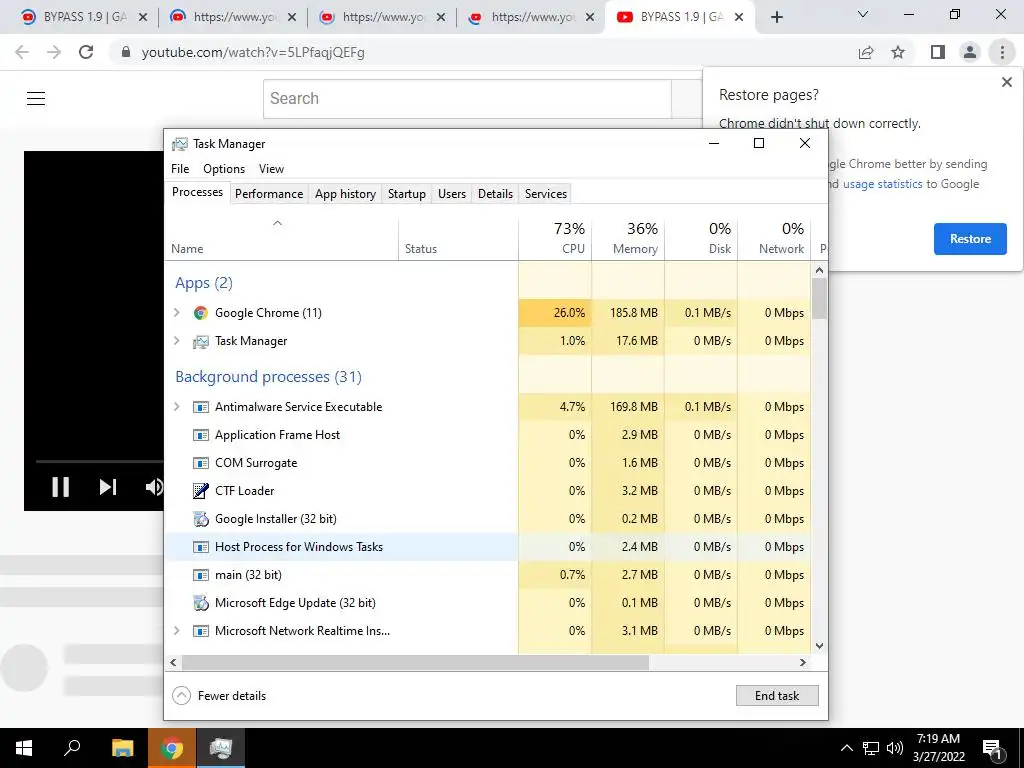Bookmark this page with the star icon
Screen dimensions: 1024x768
click(898, 52)
